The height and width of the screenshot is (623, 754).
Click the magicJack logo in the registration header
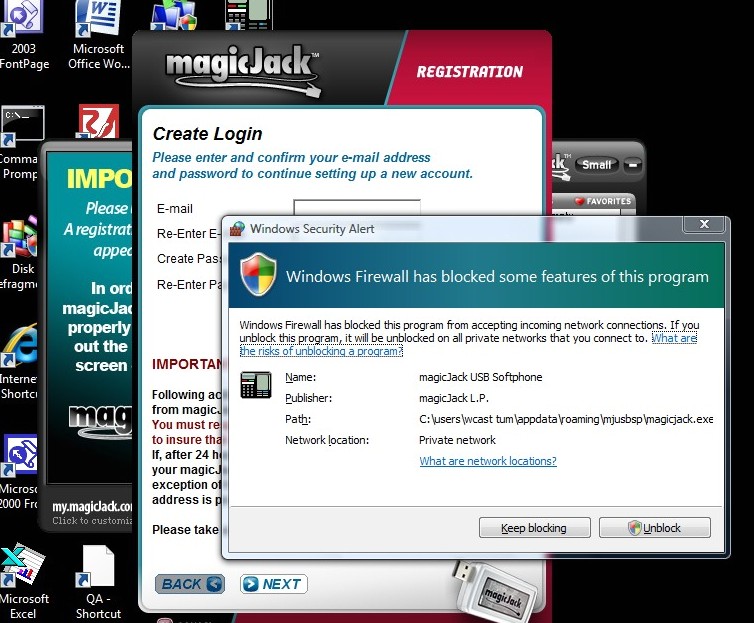coord(242,70)
